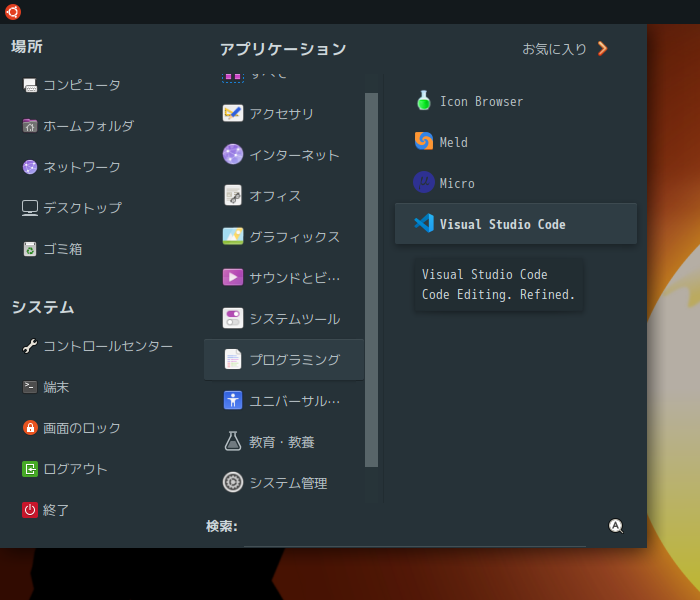700x600 pixels.
Task: Click the 終了 shutdown label
Action: click(x=56, y=510)
